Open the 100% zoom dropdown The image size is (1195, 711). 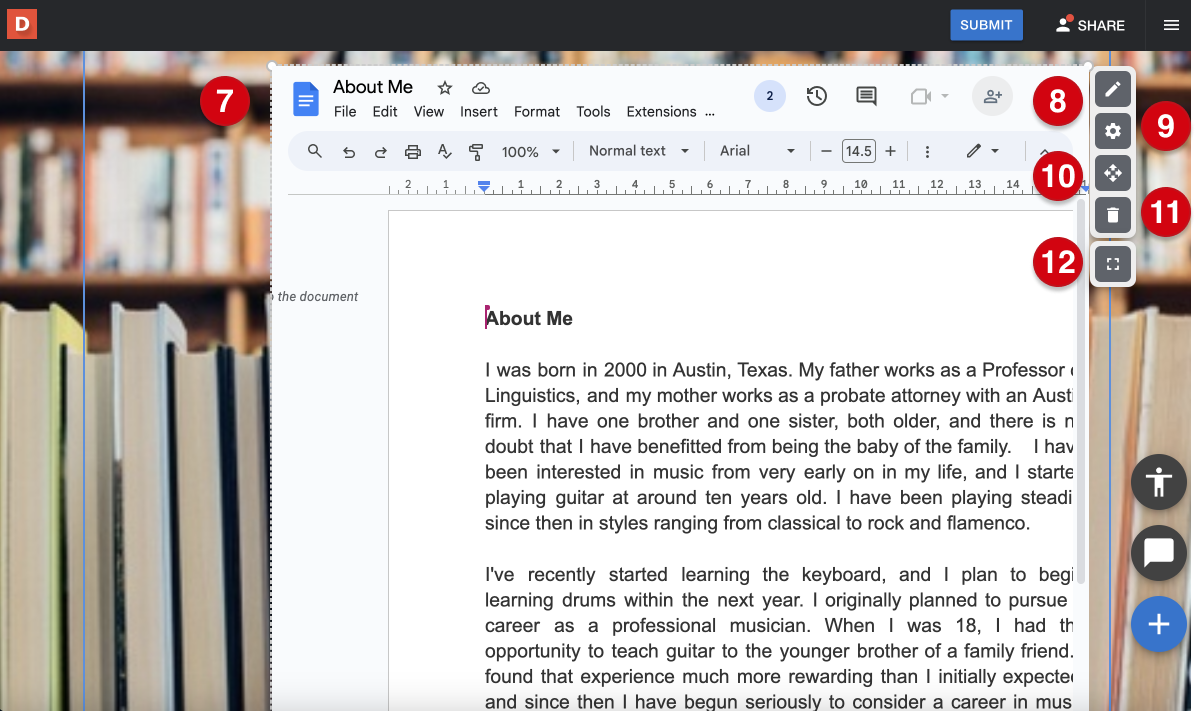pyautogui.click(x=530, y=152)
